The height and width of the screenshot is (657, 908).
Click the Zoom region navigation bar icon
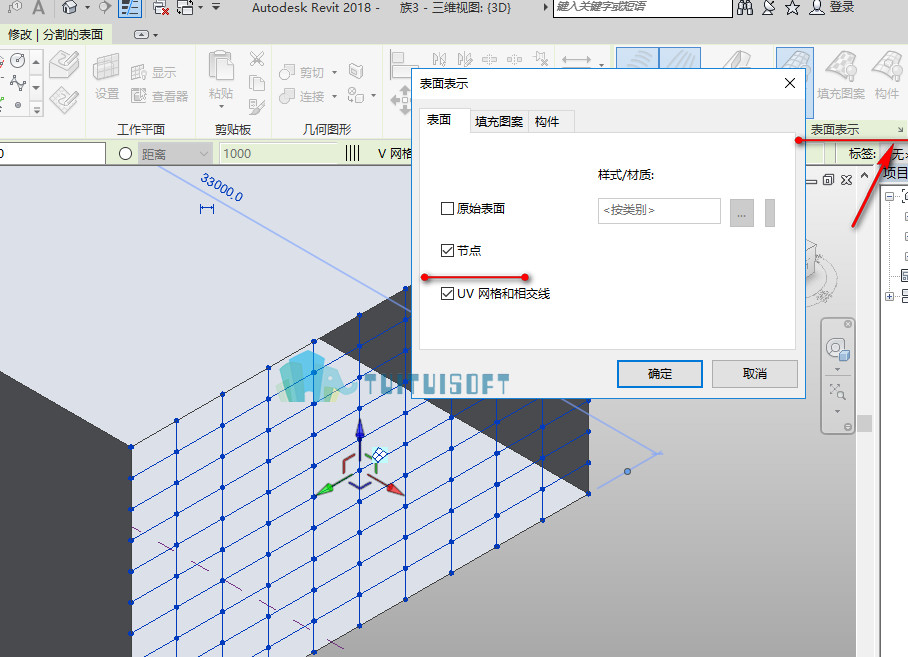pyautogui.click(x=837, y=392)
